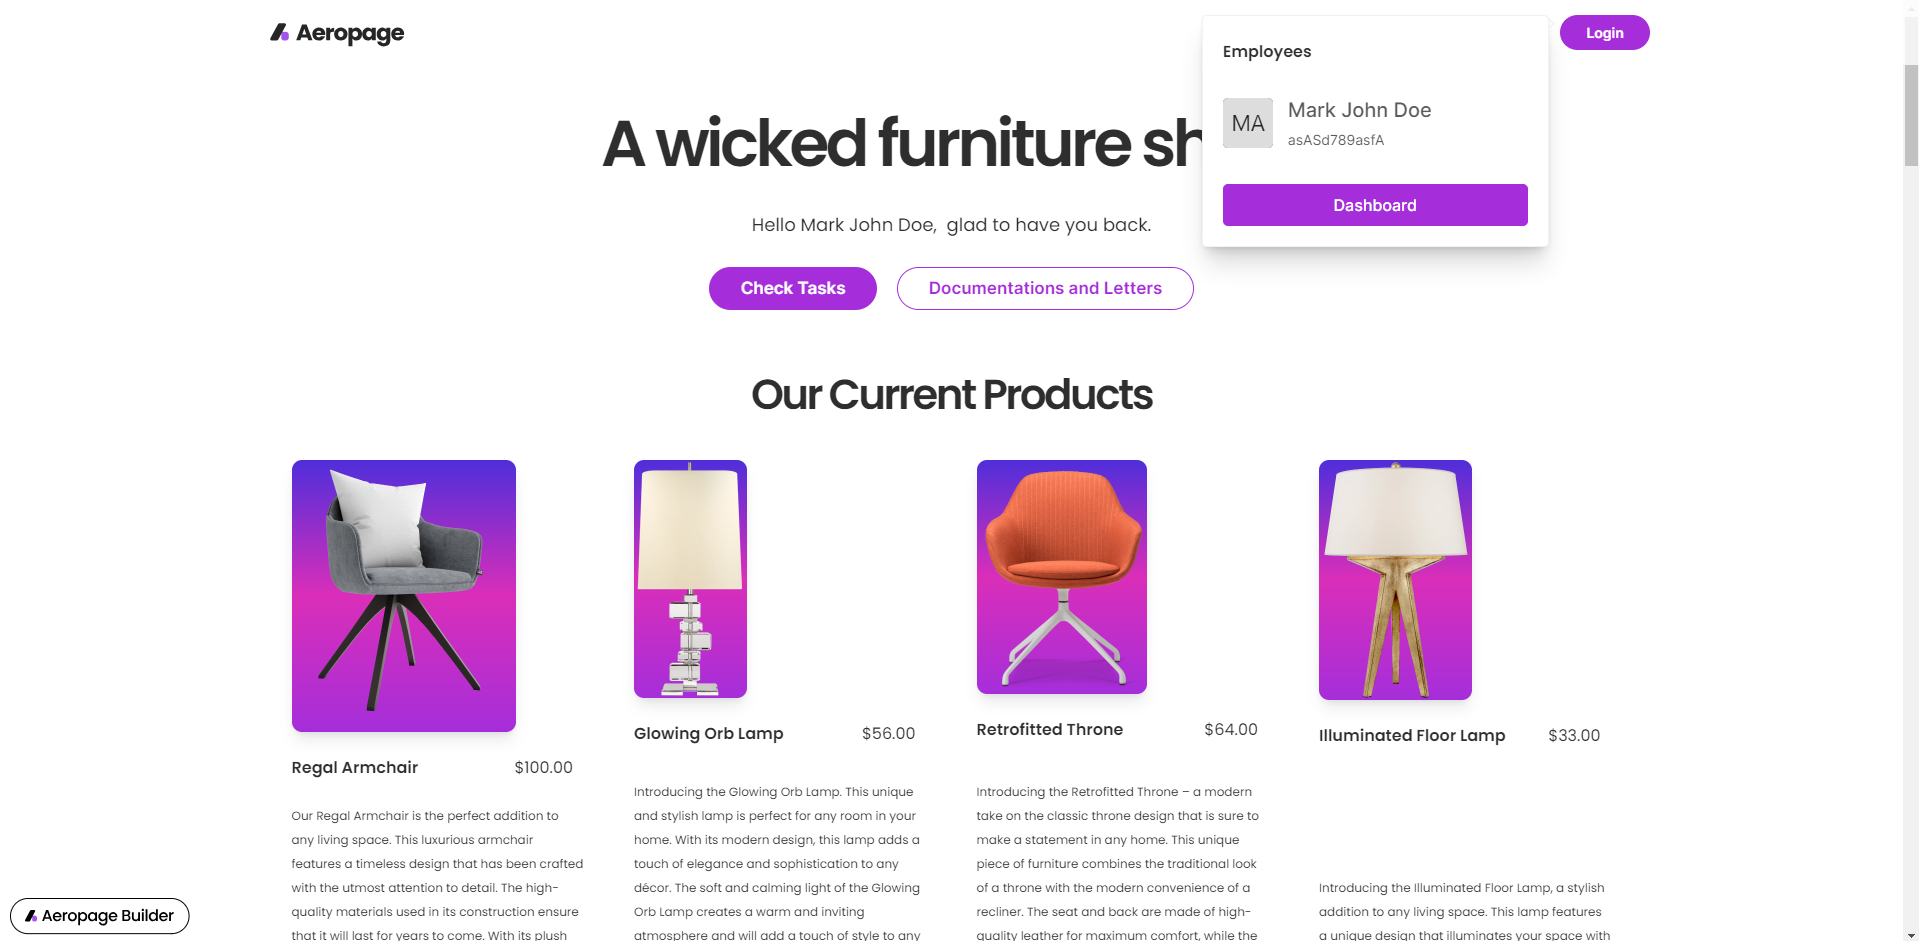Viewport: 1919px width, 941px height.
Task: Click the Illuminated Floor Lamp title
Action: pos(1412,735)
